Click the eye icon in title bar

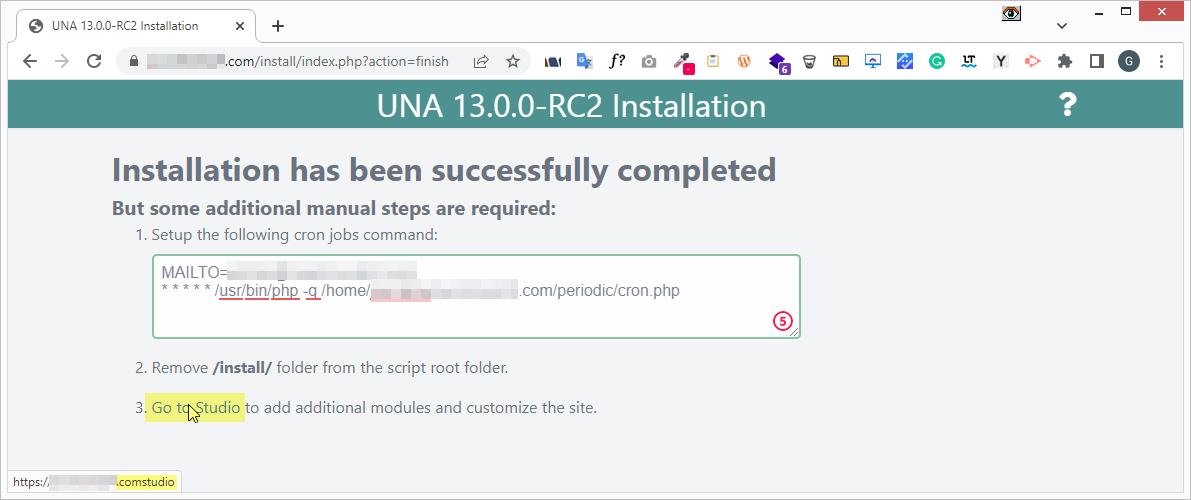pyautogui.click(x=1011, y=14)
